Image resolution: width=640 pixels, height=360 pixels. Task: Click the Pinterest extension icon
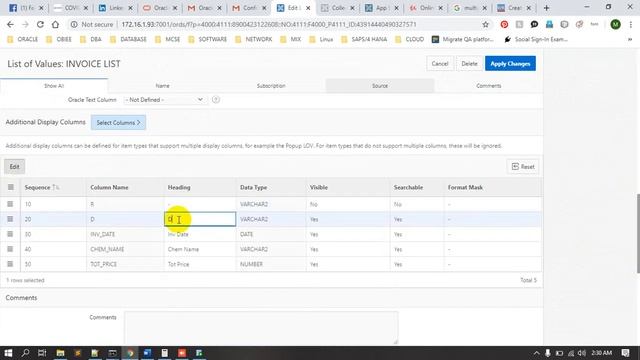tap(504, 24)
